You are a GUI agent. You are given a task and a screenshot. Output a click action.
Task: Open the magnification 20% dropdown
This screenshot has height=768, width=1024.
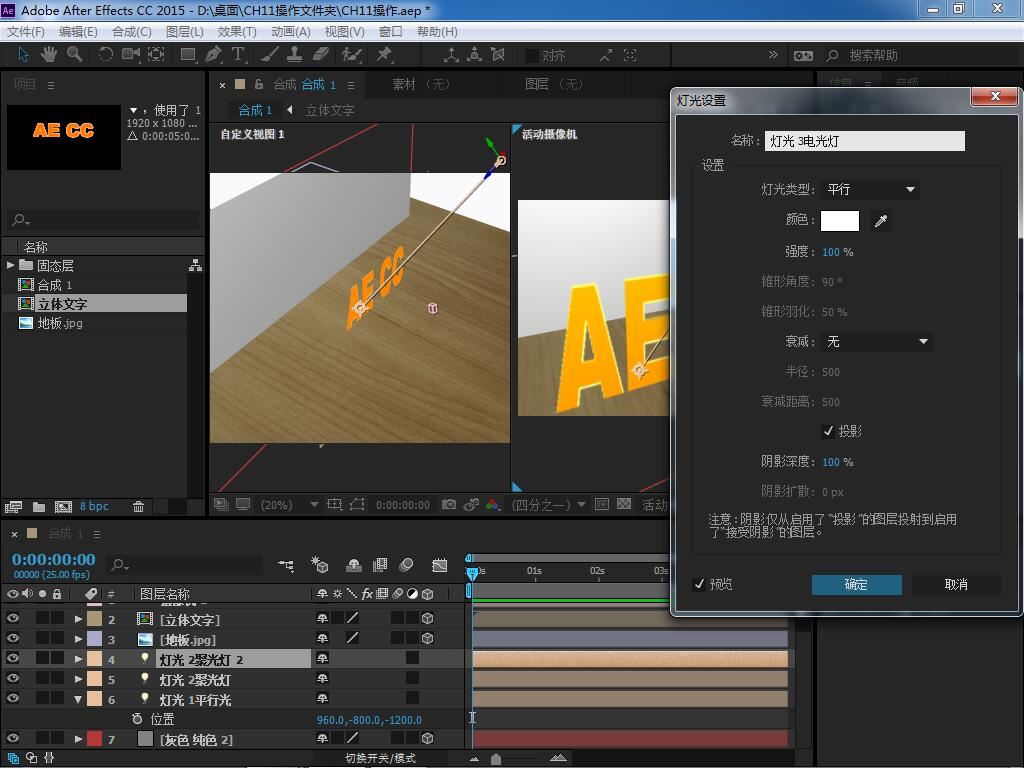[x=289, y=505]
